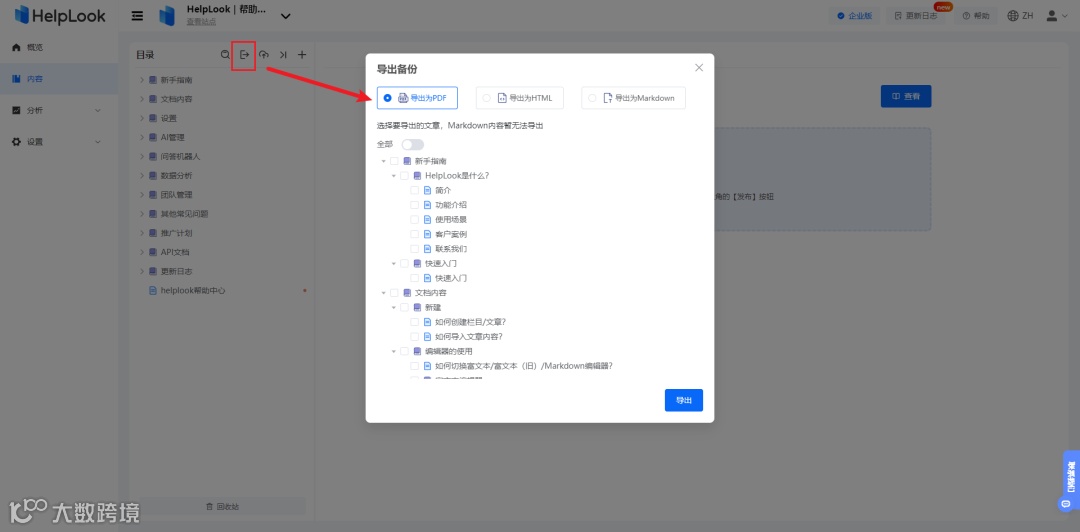
Task: Expand the 分析 menu in left nav
Action: pyautogui.click(x=97, y=110)
